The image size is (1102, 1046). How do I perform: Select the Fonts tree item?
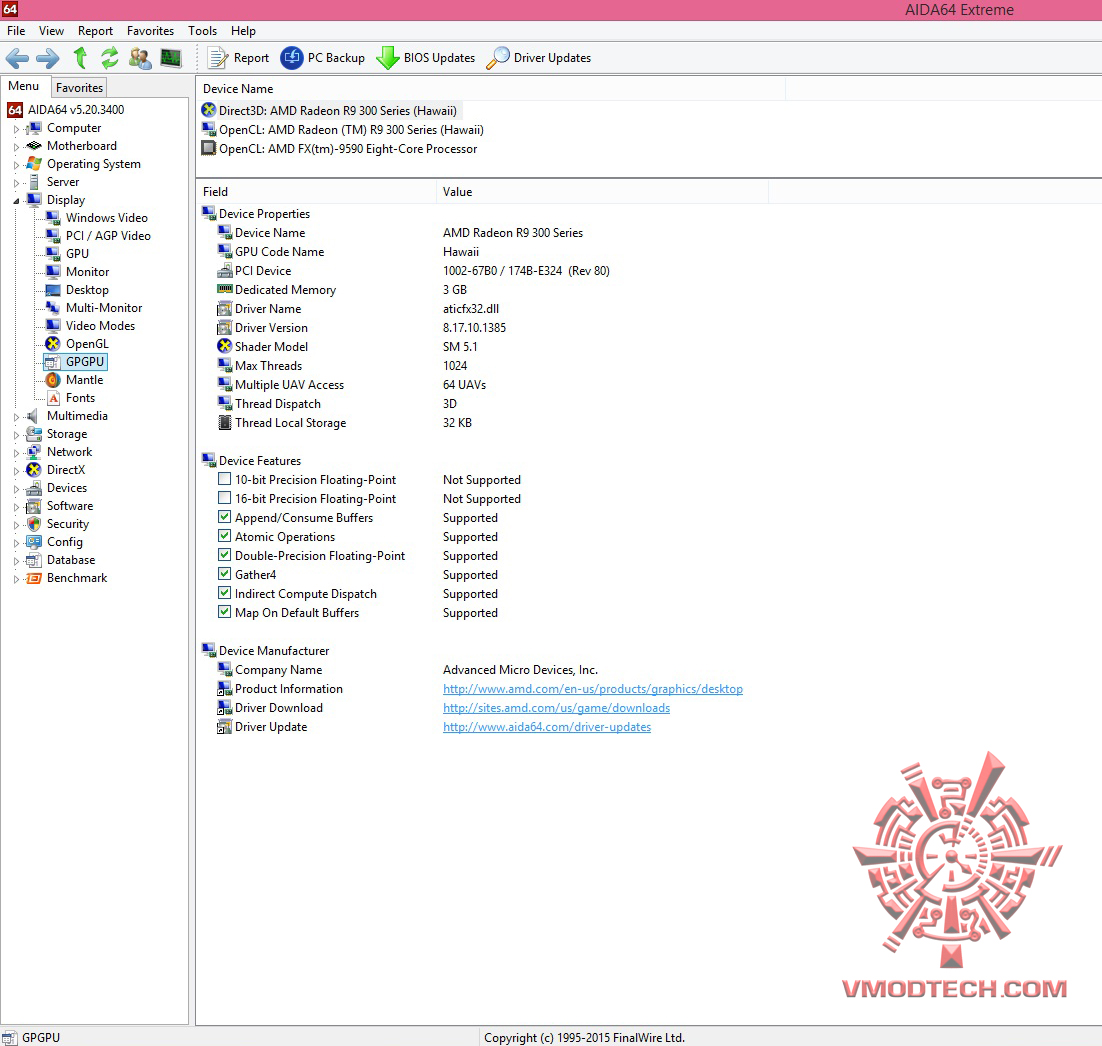80,398
